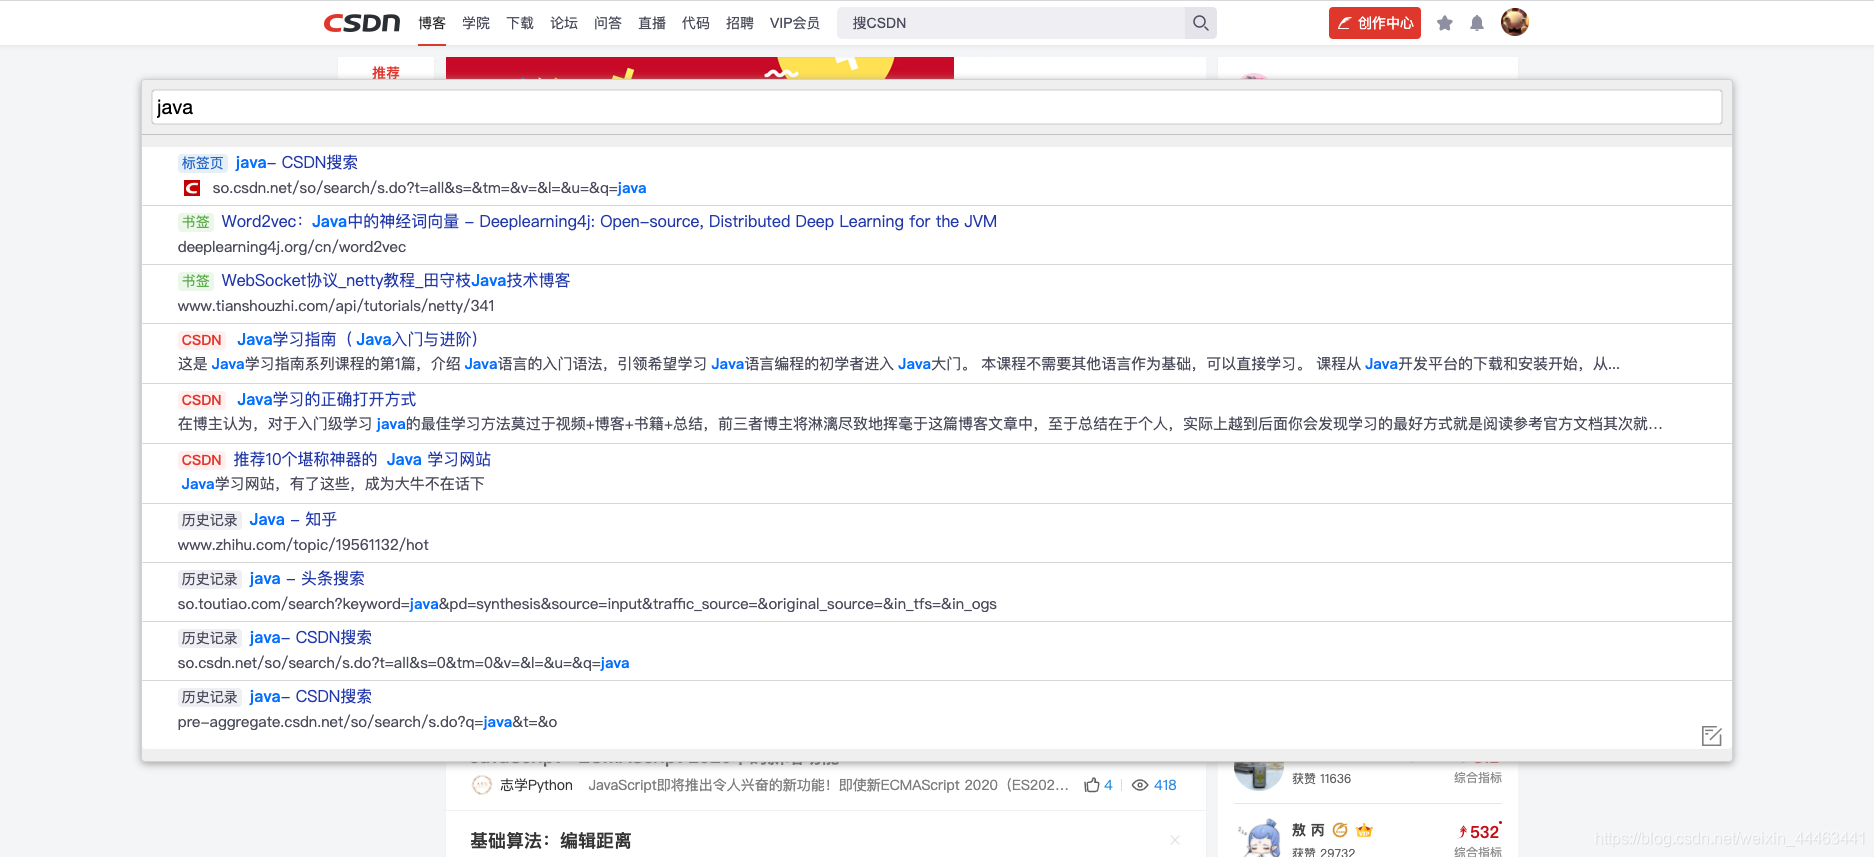Viewport: 1874px width, 857px height.
Task: Focus the 搜CSDN search box
Action: pyautogui.click(x=1012, y=23)
